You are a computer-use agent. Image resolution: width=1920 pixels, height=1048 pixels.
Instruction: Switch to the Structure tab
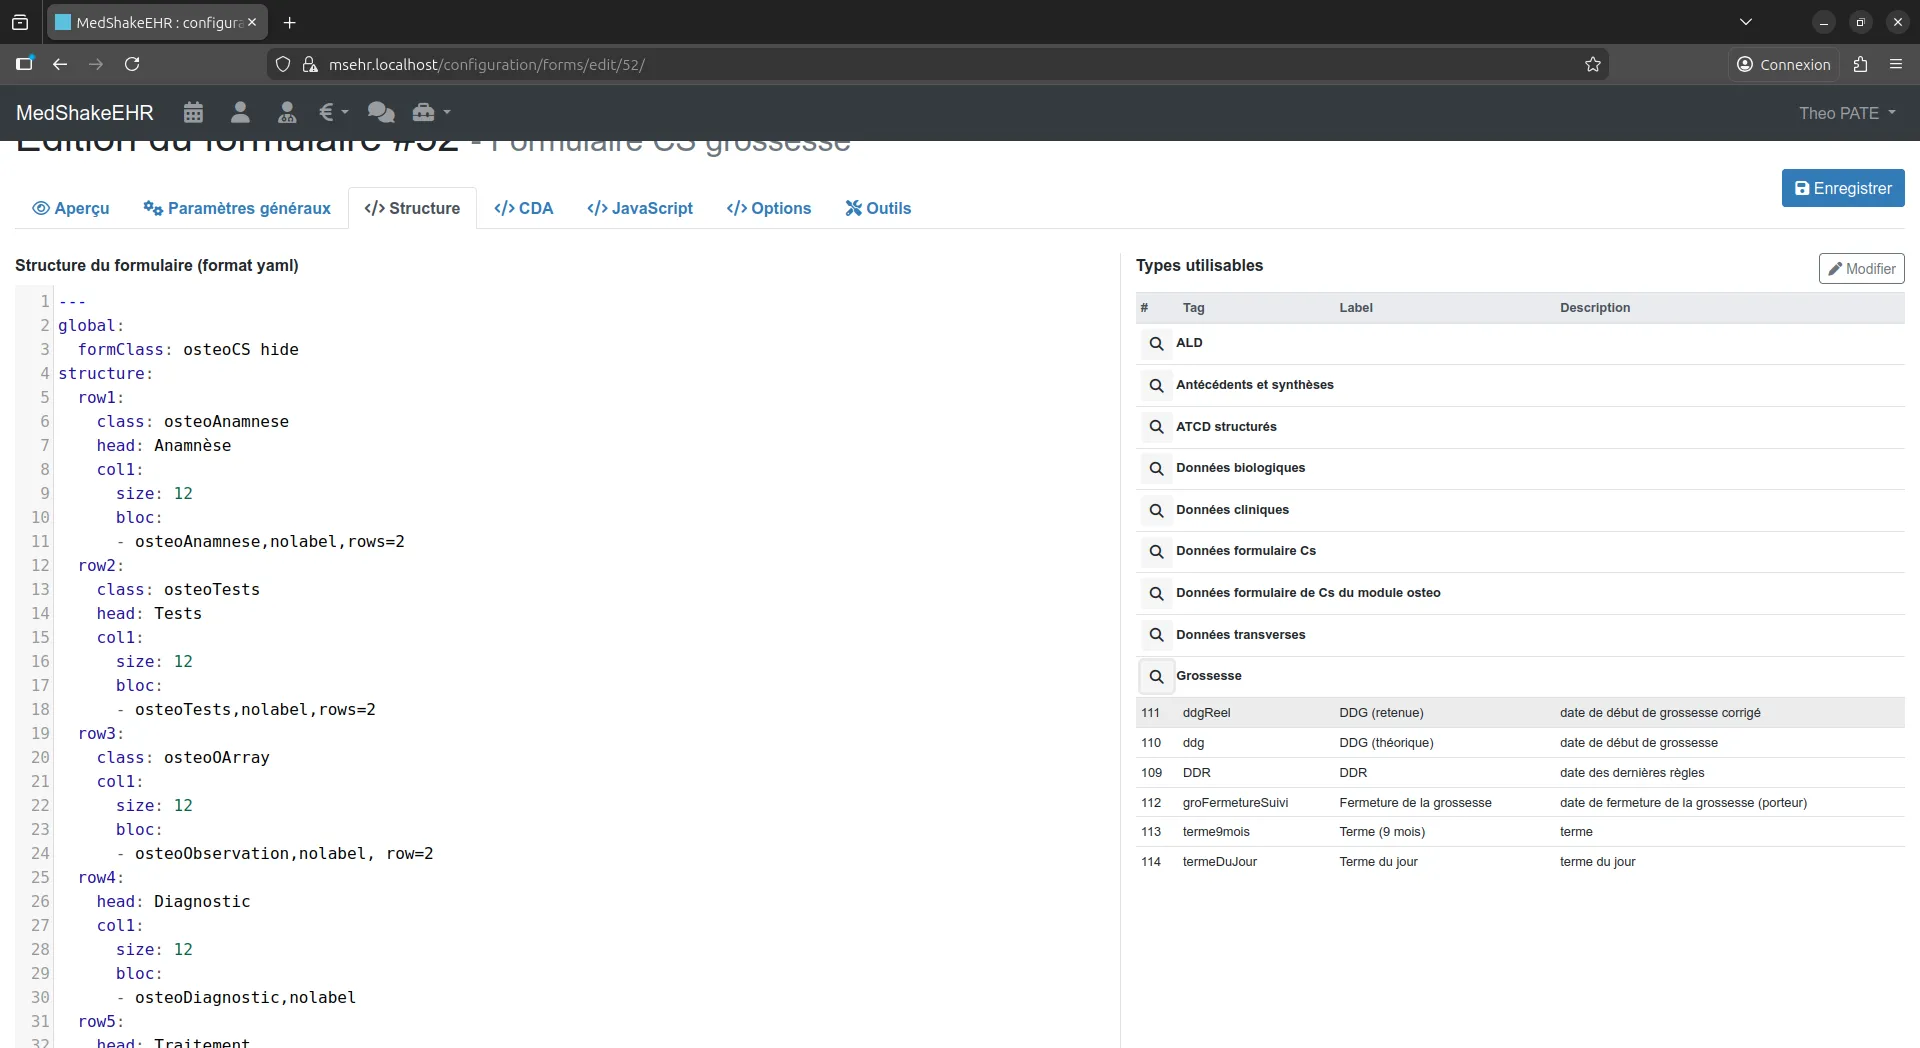point(412,208)
